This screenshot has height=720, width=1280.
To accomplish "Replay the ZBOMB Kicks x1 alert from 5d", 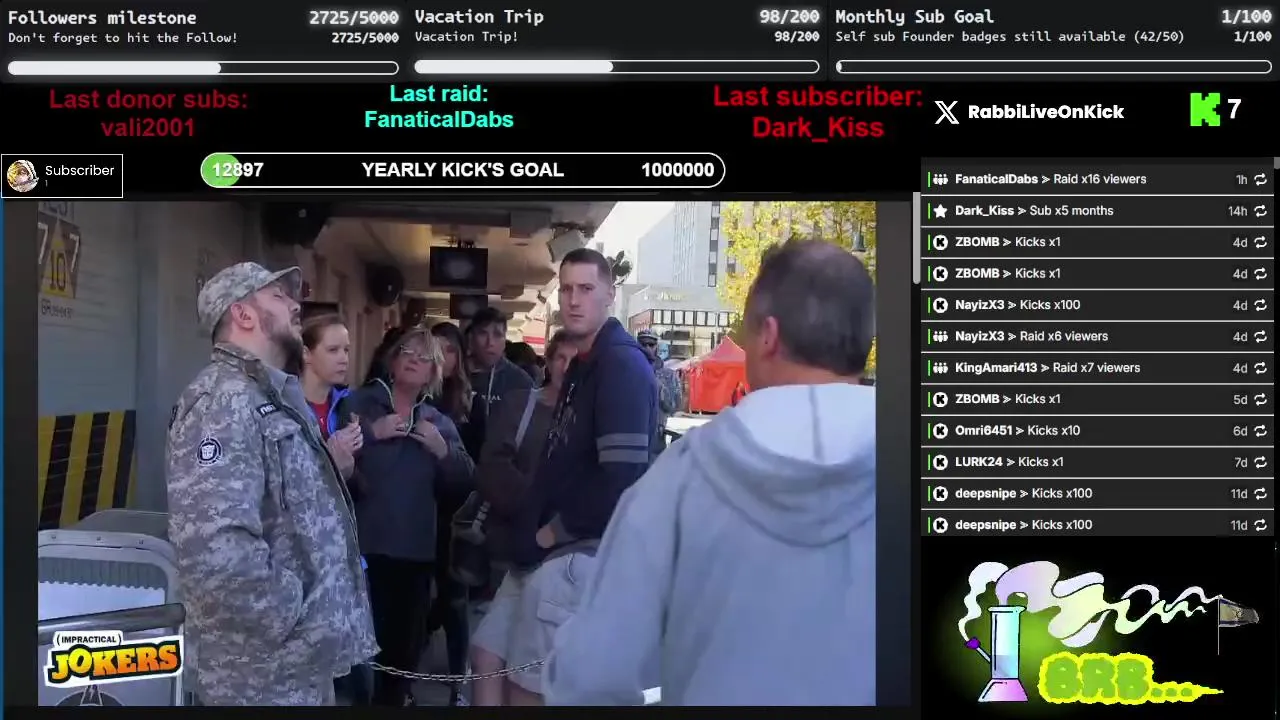I will 1260,399.
